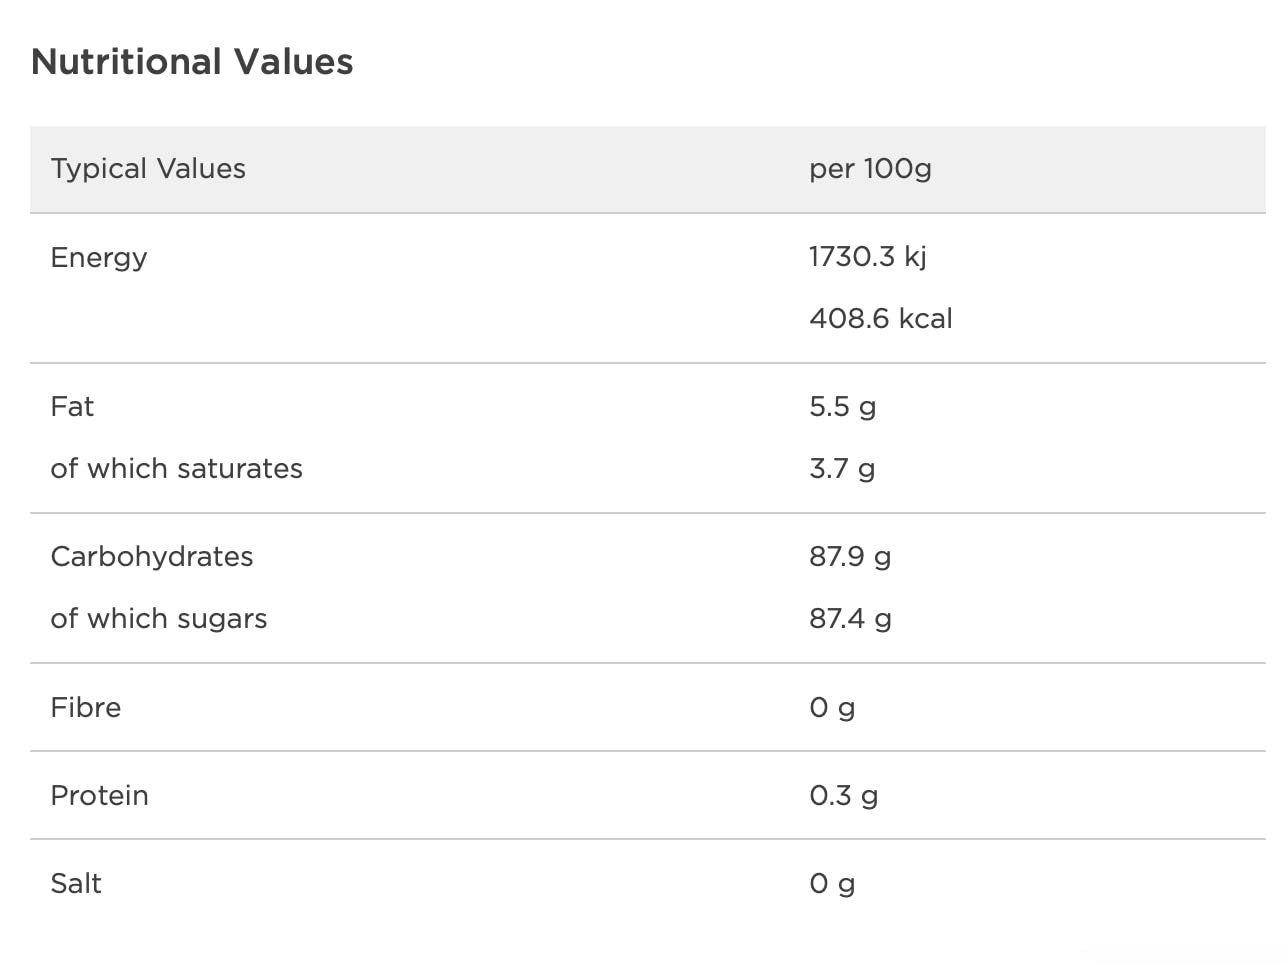Click the 1730.3 kj energy value
The width and height of the screenshot is (1286, 962).
(867, 256)
